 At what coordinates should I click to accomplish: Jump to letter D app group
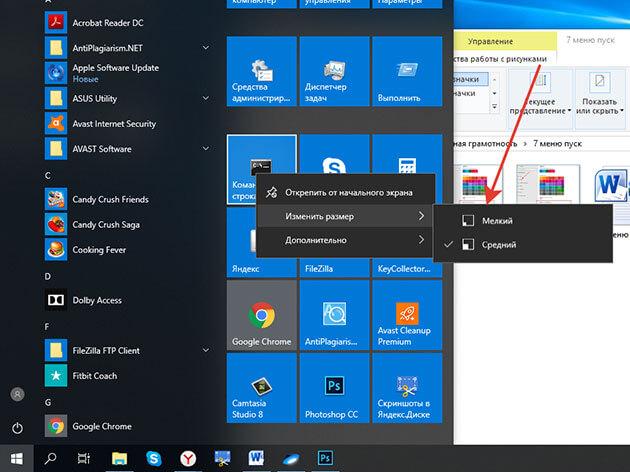(48, 276)
